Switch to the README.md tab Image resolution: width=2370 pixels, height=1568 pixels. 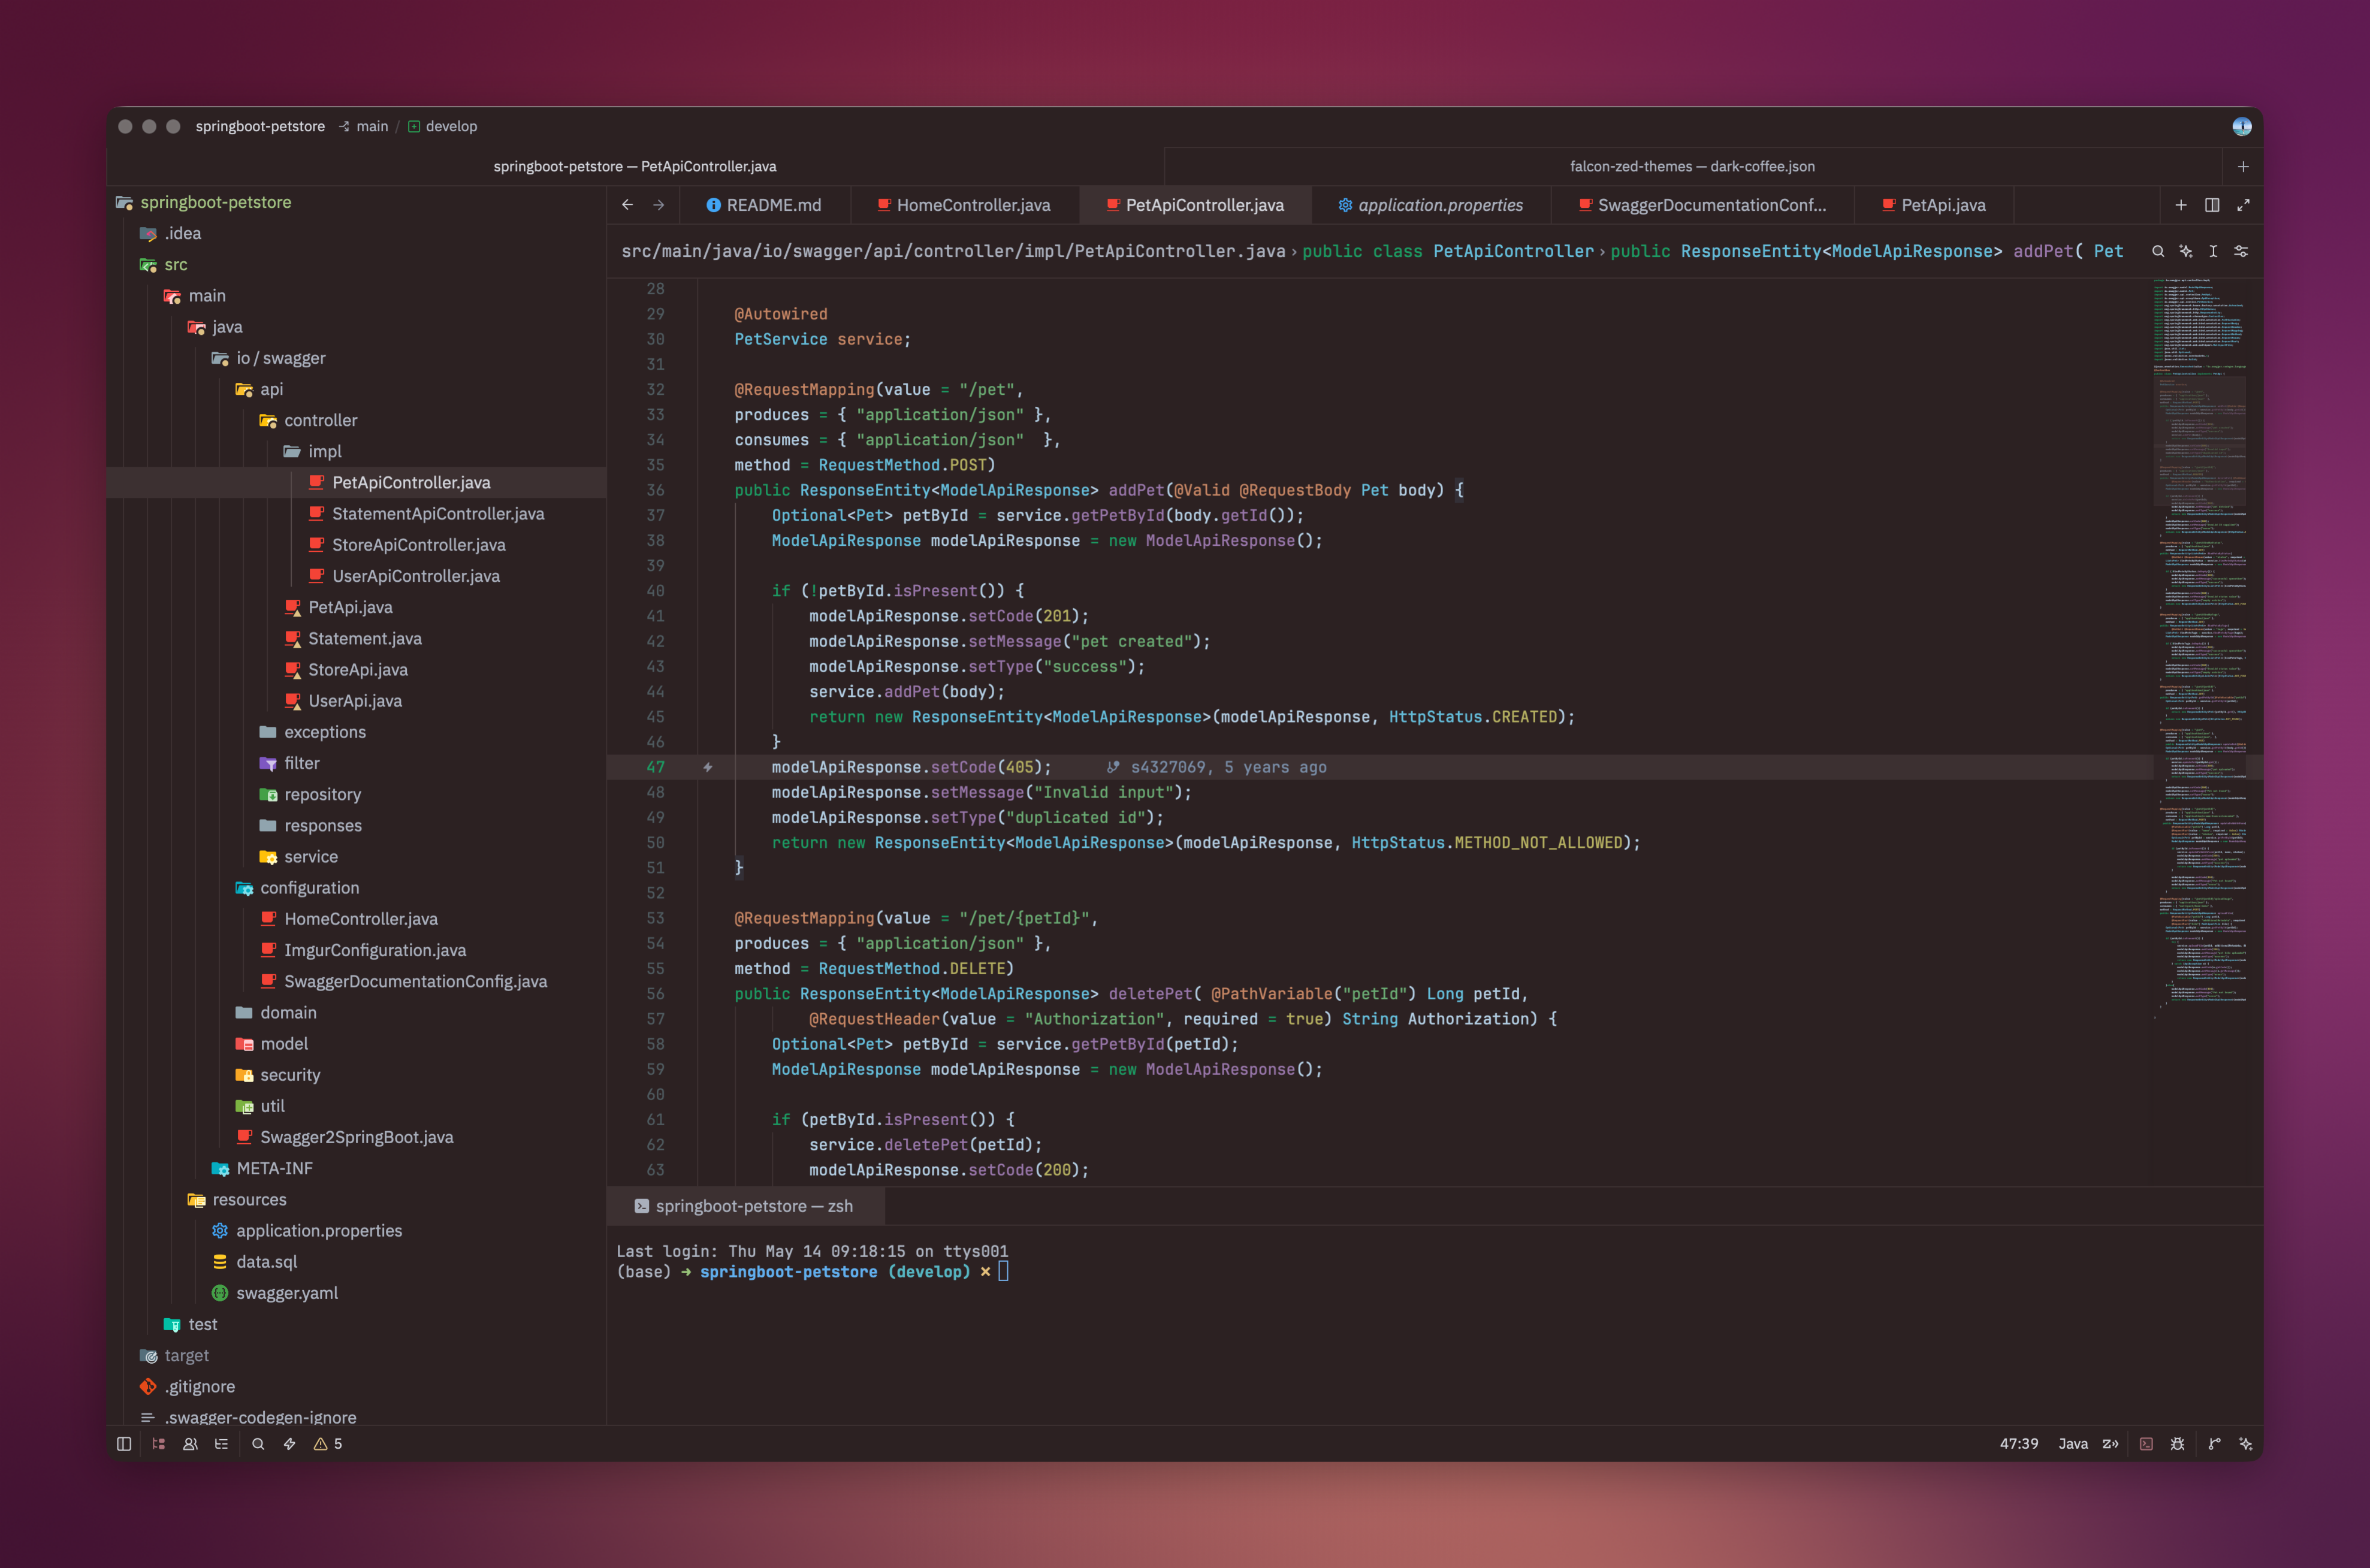[764, 205]
